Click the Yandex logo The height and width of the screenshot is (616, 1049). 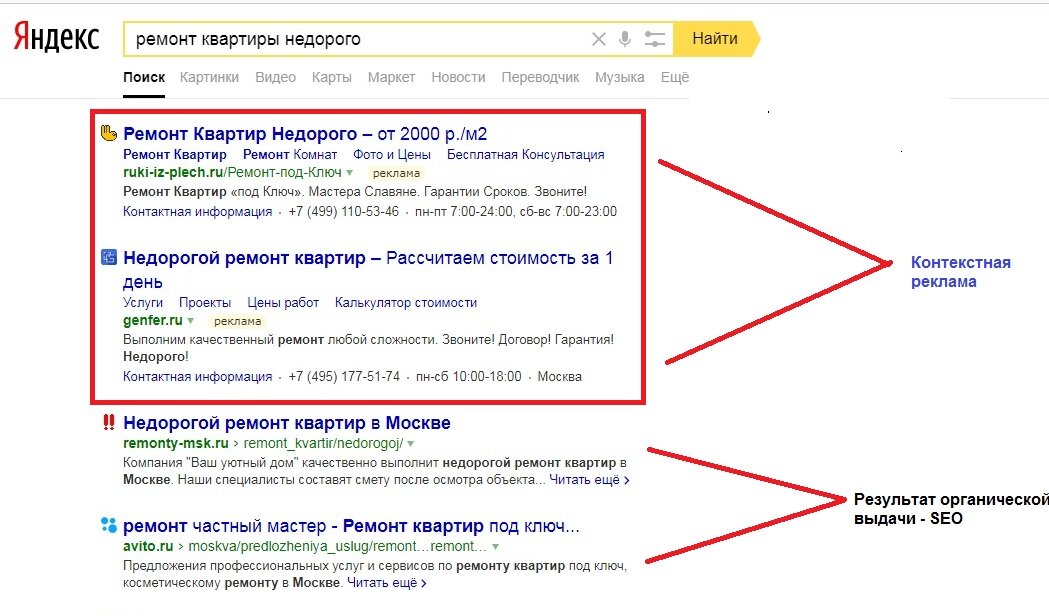(x=57, y=37)
